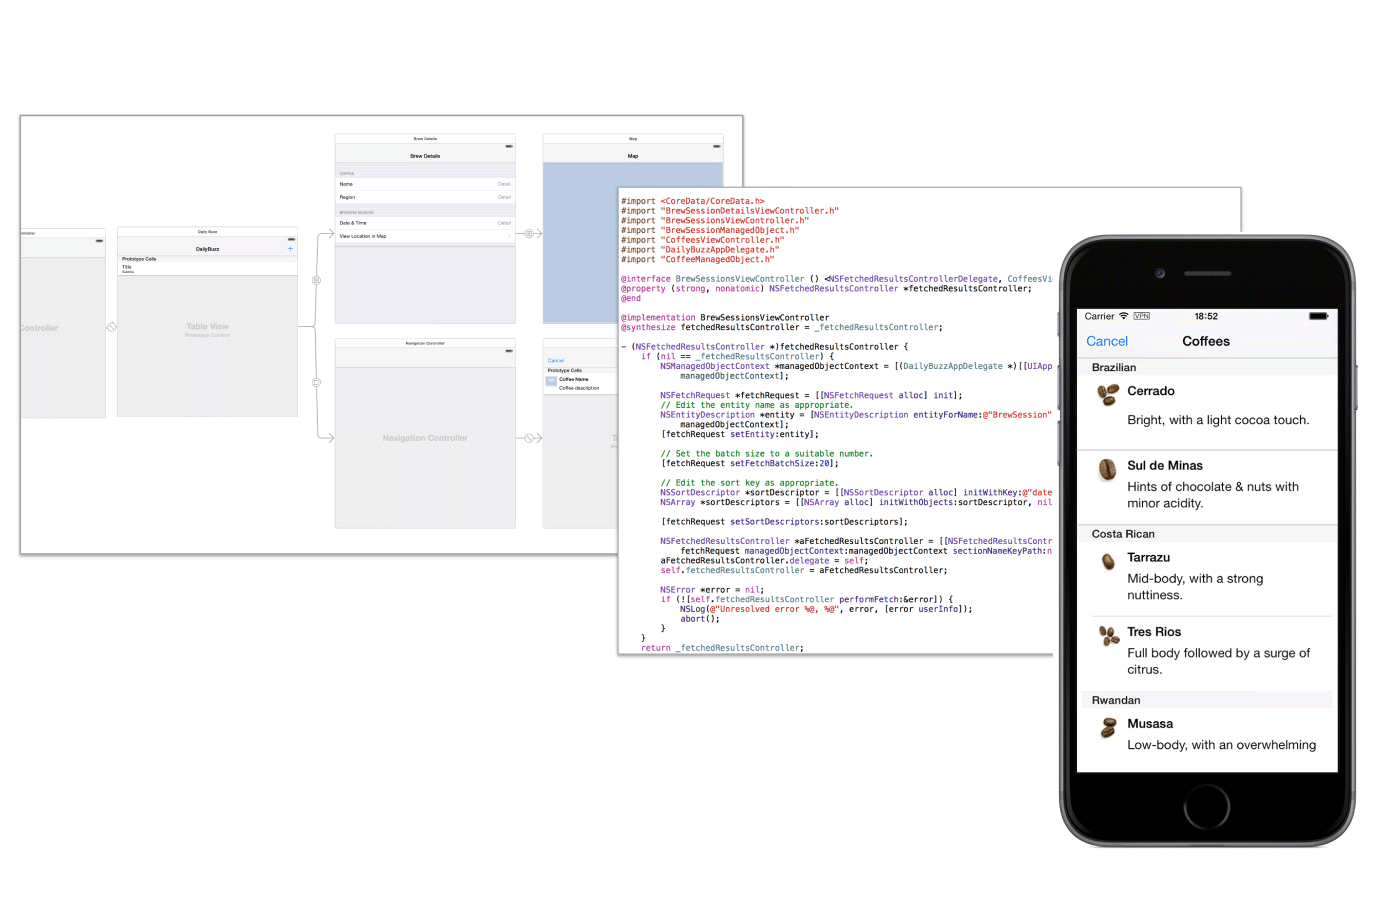The width and height of the screenshot is (1373, 906).
Task: Click the '@implementation BrewSessionsViewController' line
Action: coord(725,317)
